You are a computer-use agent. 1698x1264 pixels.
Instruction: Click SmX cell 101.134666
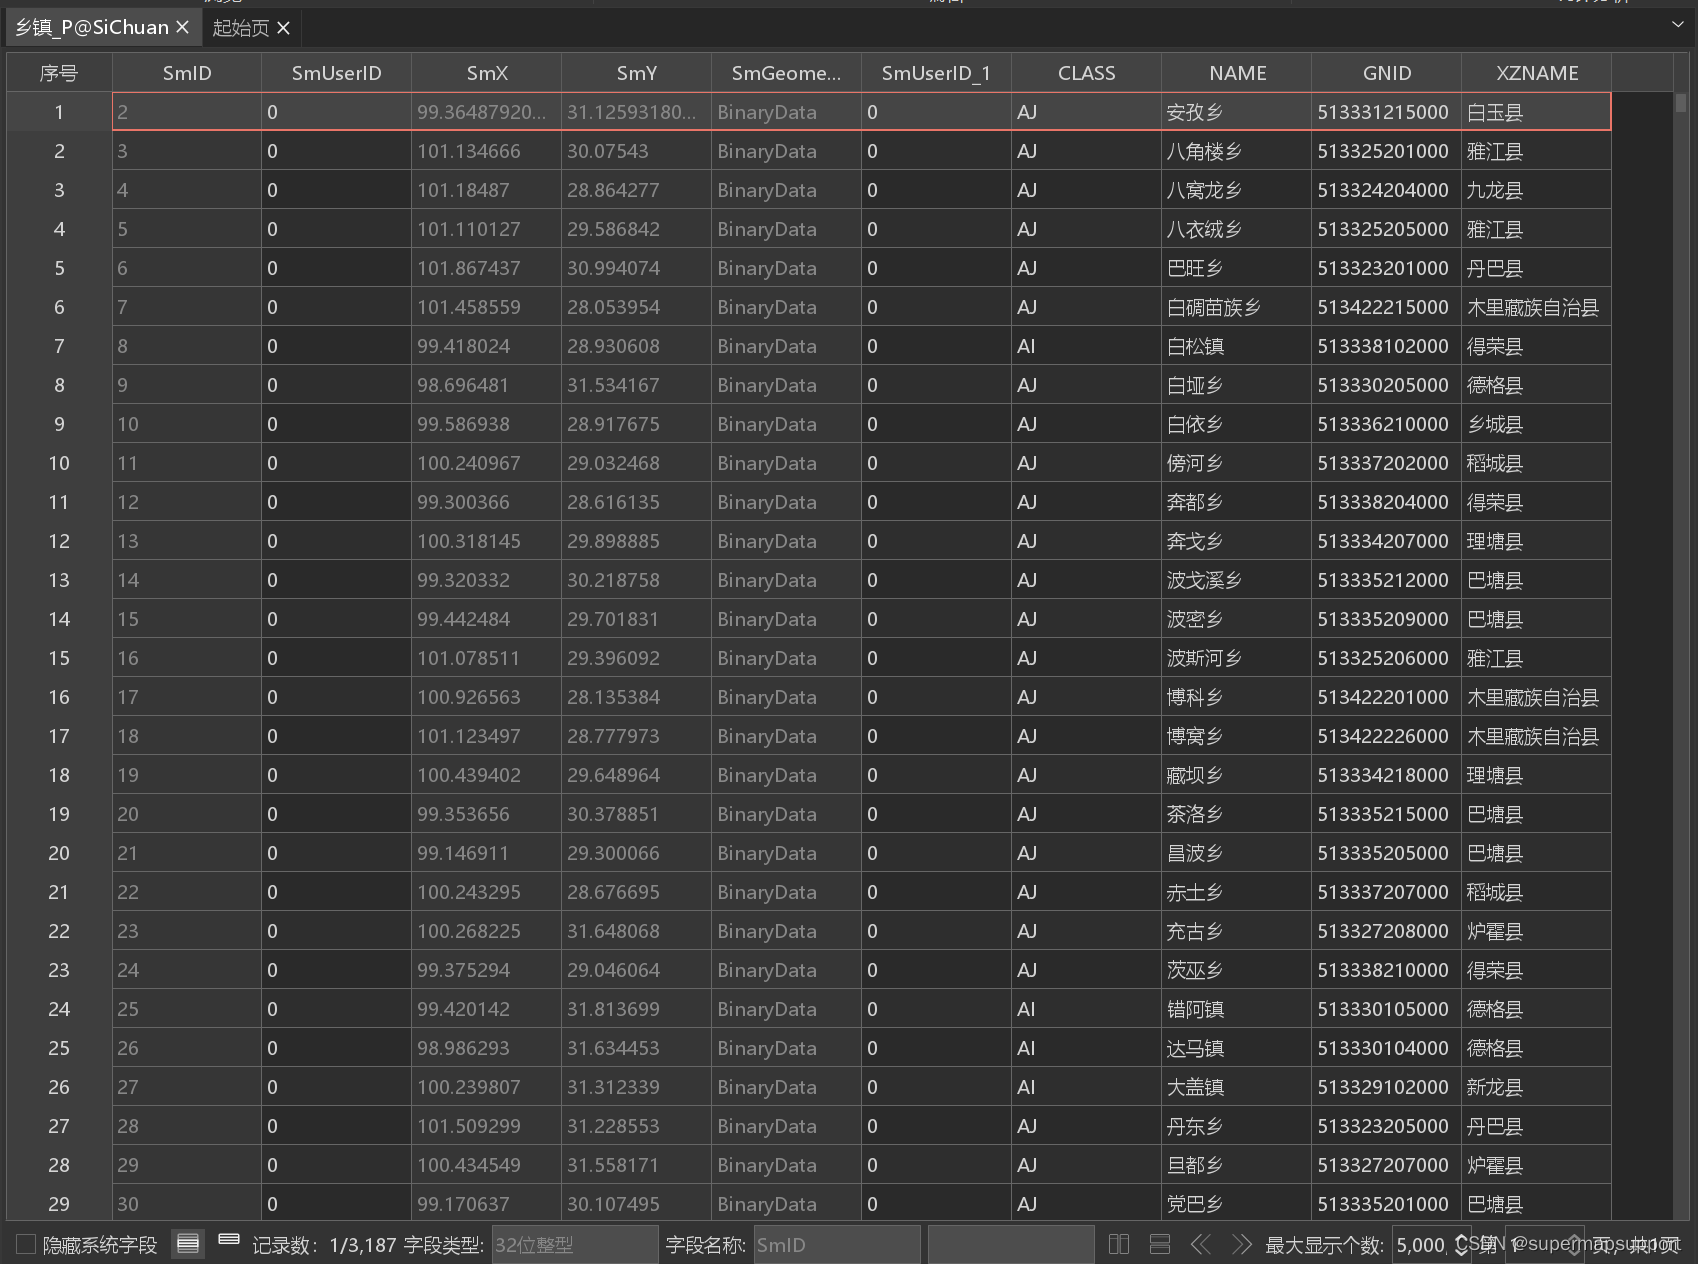pyautogui.click(x=486, y=151)
